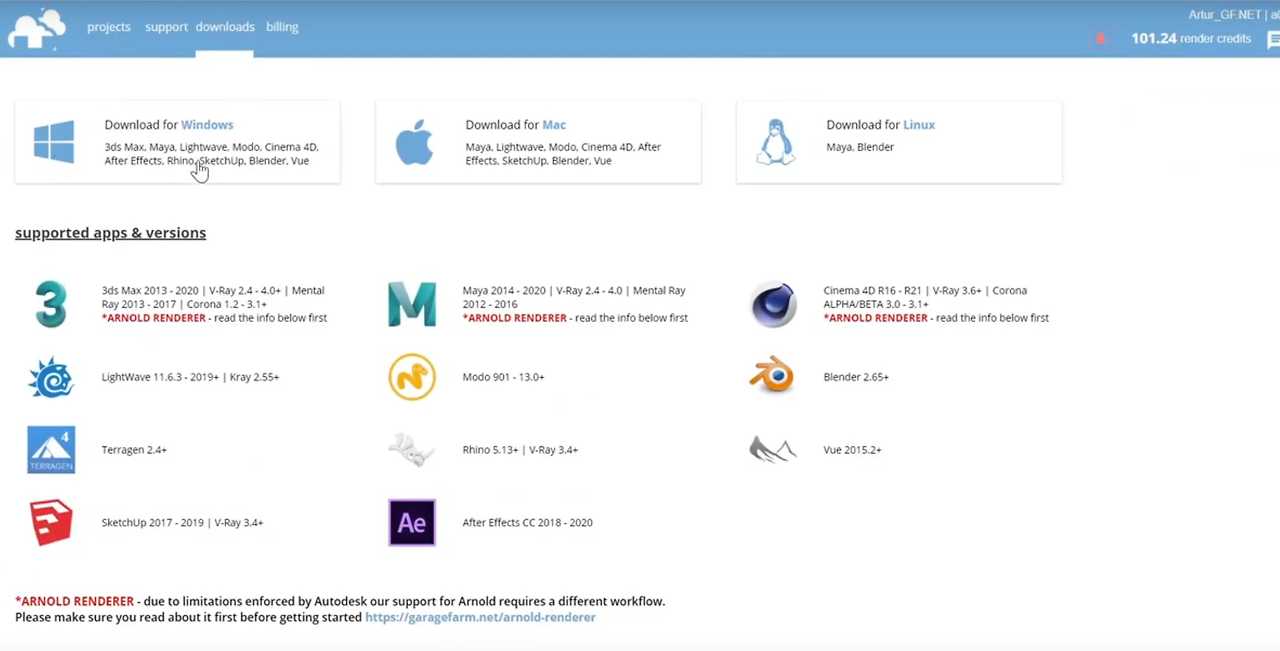Image resolution: width=1280 pixels, height=651 pixels.
Task: Click the Rhino icon
Action: tap(411, 450)
